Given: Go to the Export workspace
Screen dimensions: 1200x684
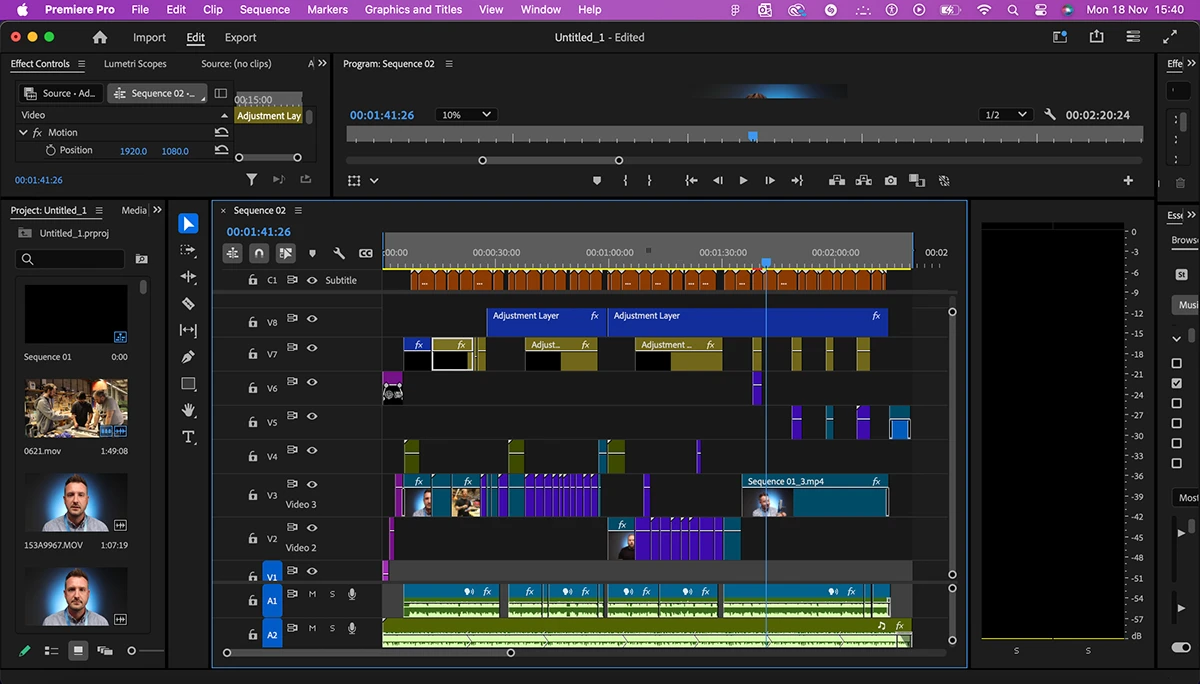Looking at the screenshot, I should (240, 38).
